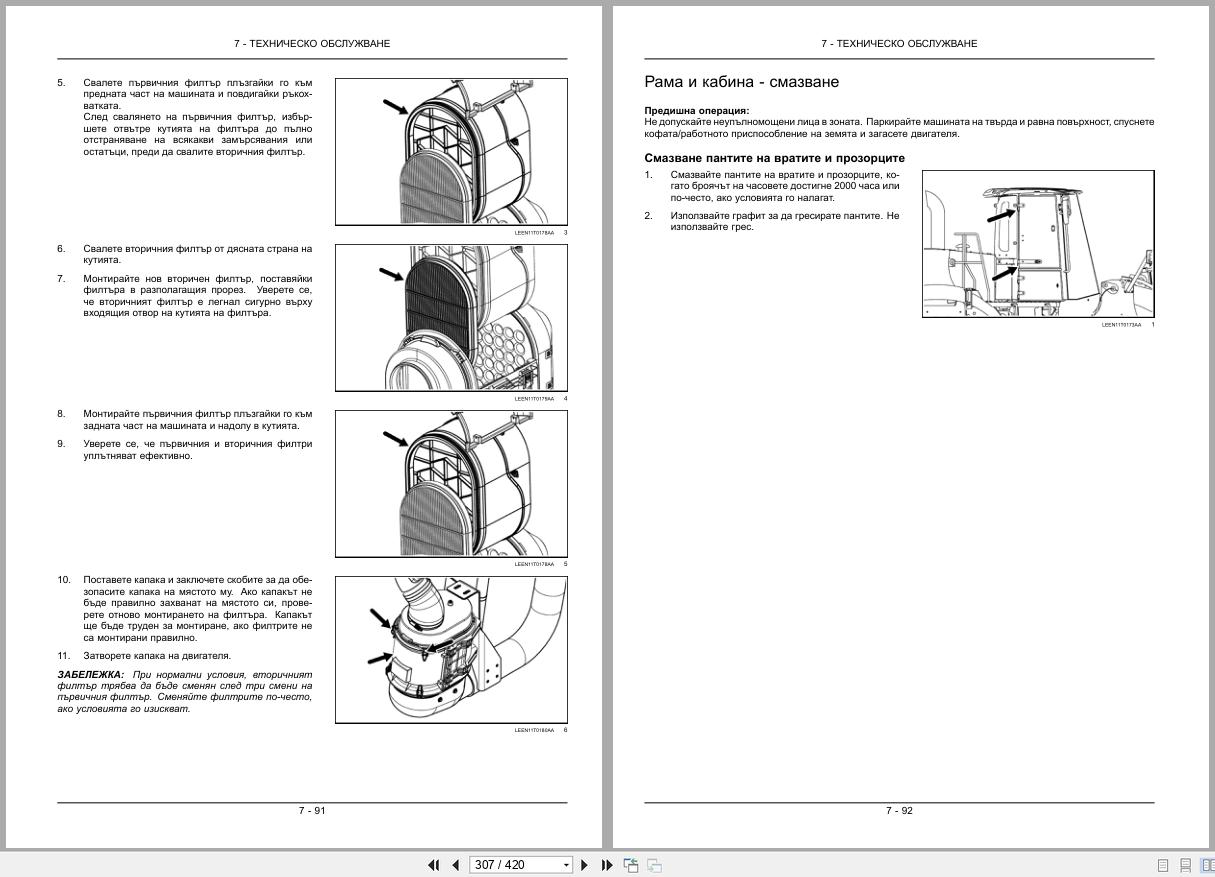Click left page header '7 - ТЕХНИЧЕСКО ОБСЛУЖВАНЕ'
Screen dimensions: 1215x877
tap(312, 44)
